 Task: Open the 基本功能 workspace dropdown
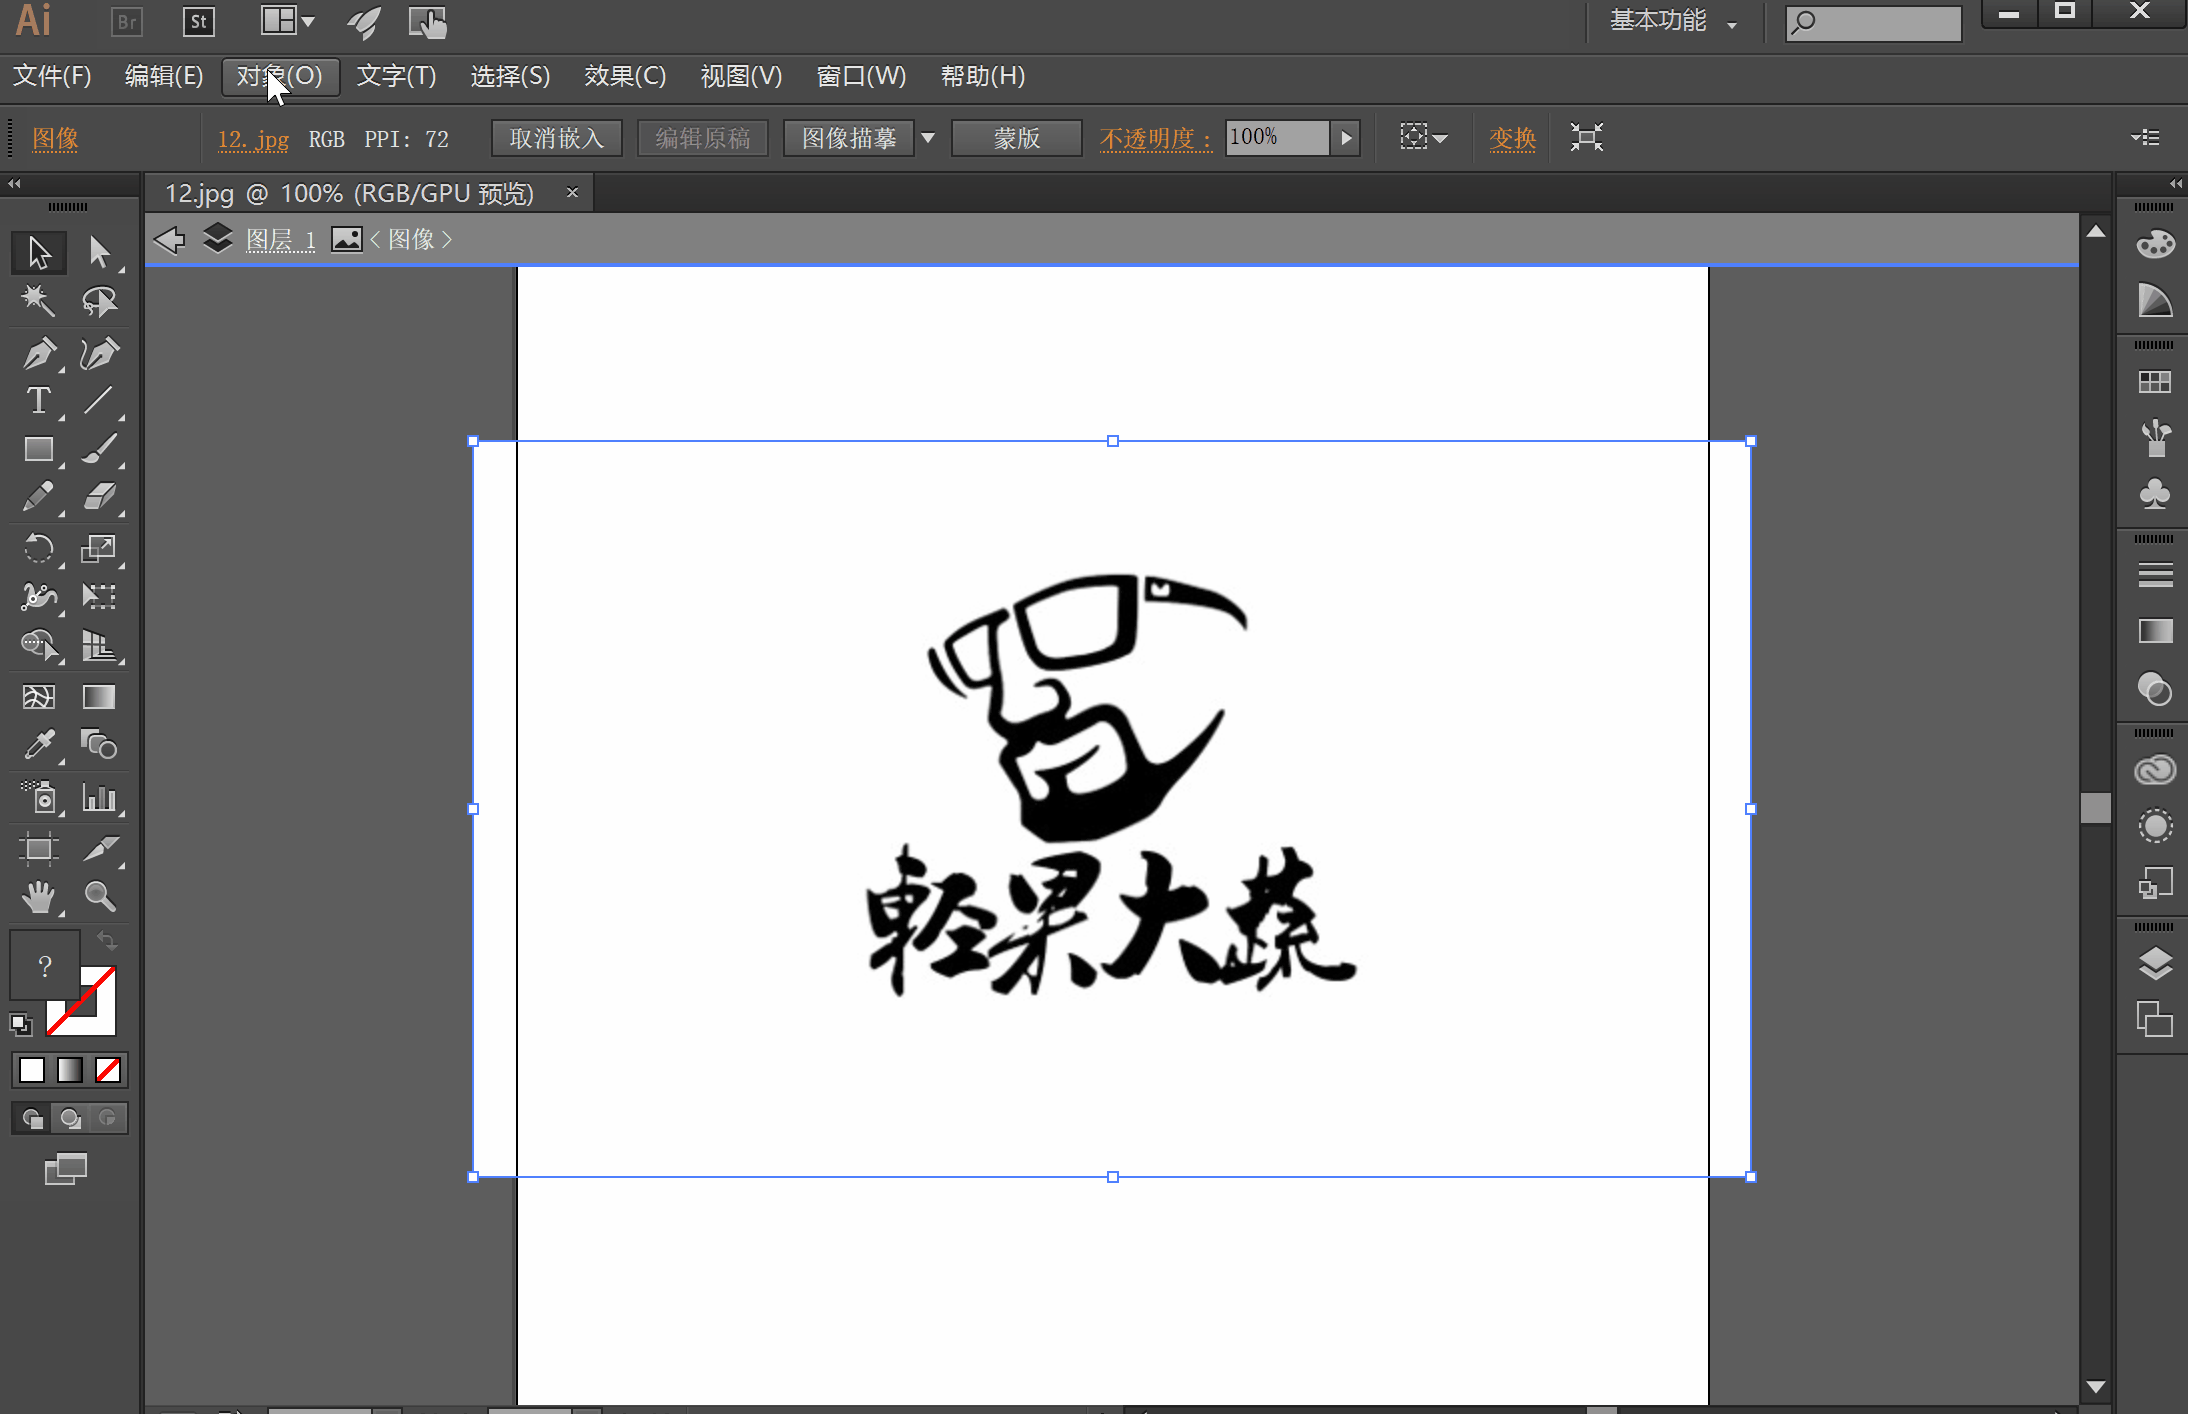tap(1672, 22)
